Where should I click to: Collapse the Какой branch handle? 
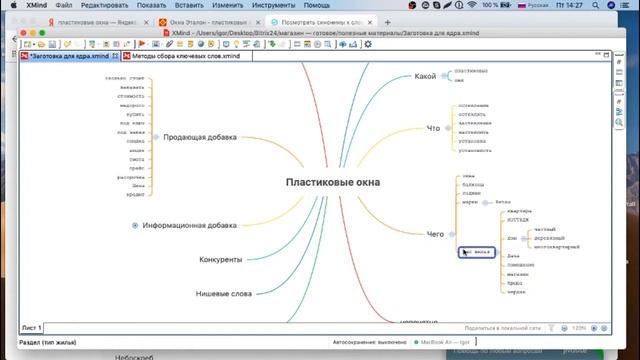[x=444, y=76]
